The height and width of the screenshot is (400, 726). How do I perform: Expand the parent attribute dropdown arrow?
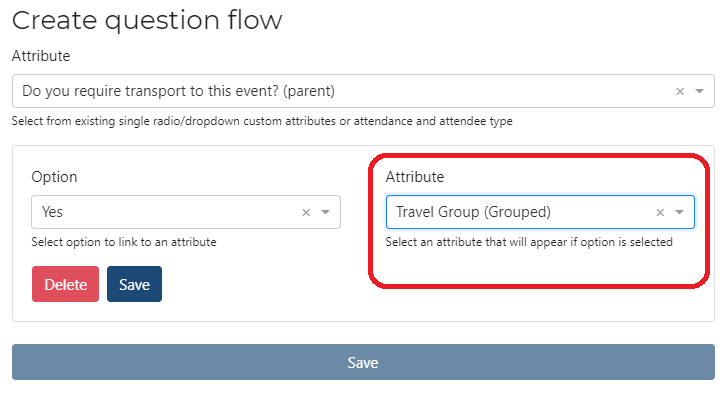click(699, 91)
